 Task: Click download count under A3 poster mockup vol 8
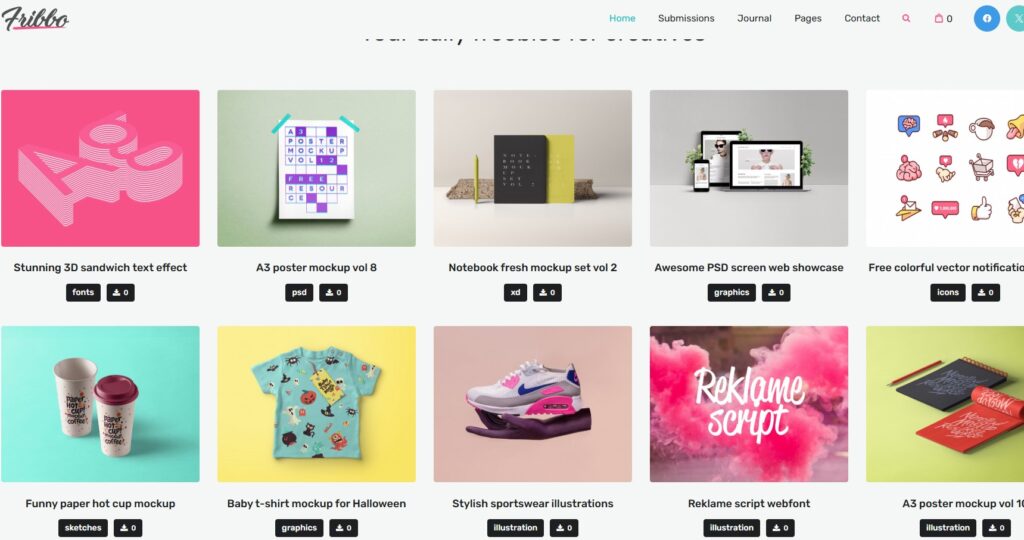pyautogui.click(x=333, y=293)
